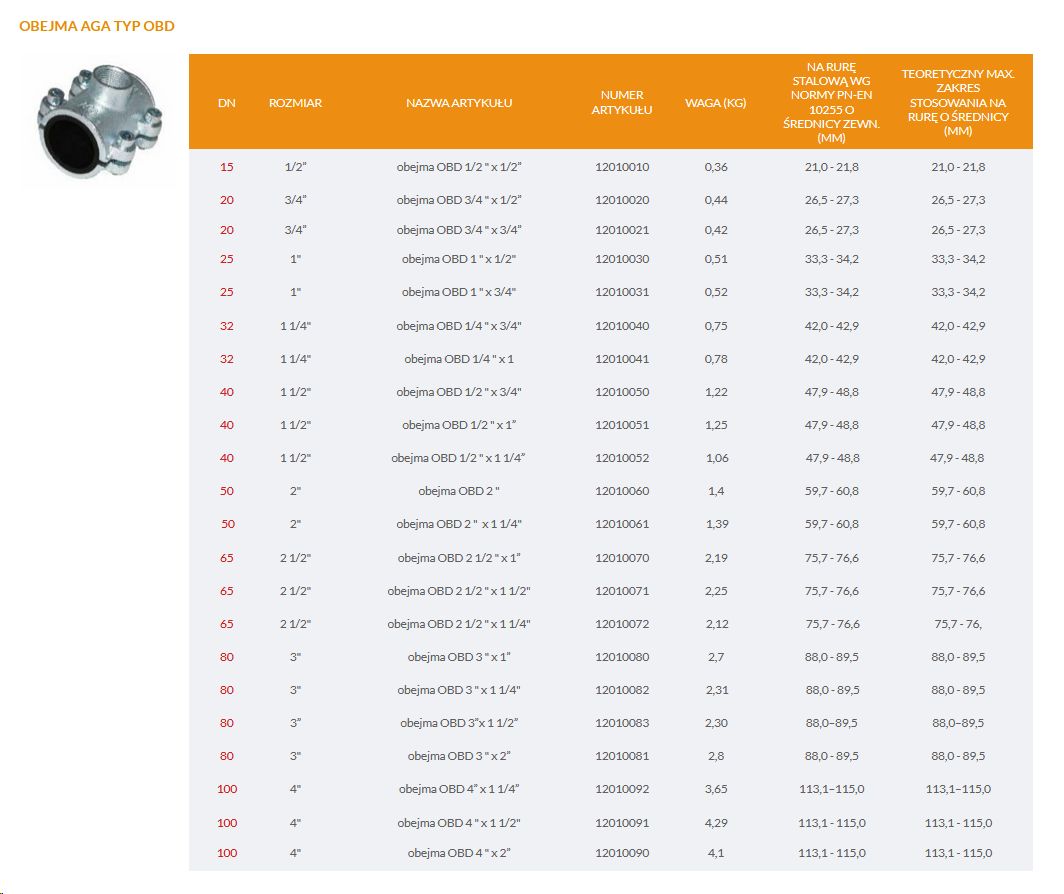Select article number 12010010
The image size is (1064, 894).
point(621,167)
